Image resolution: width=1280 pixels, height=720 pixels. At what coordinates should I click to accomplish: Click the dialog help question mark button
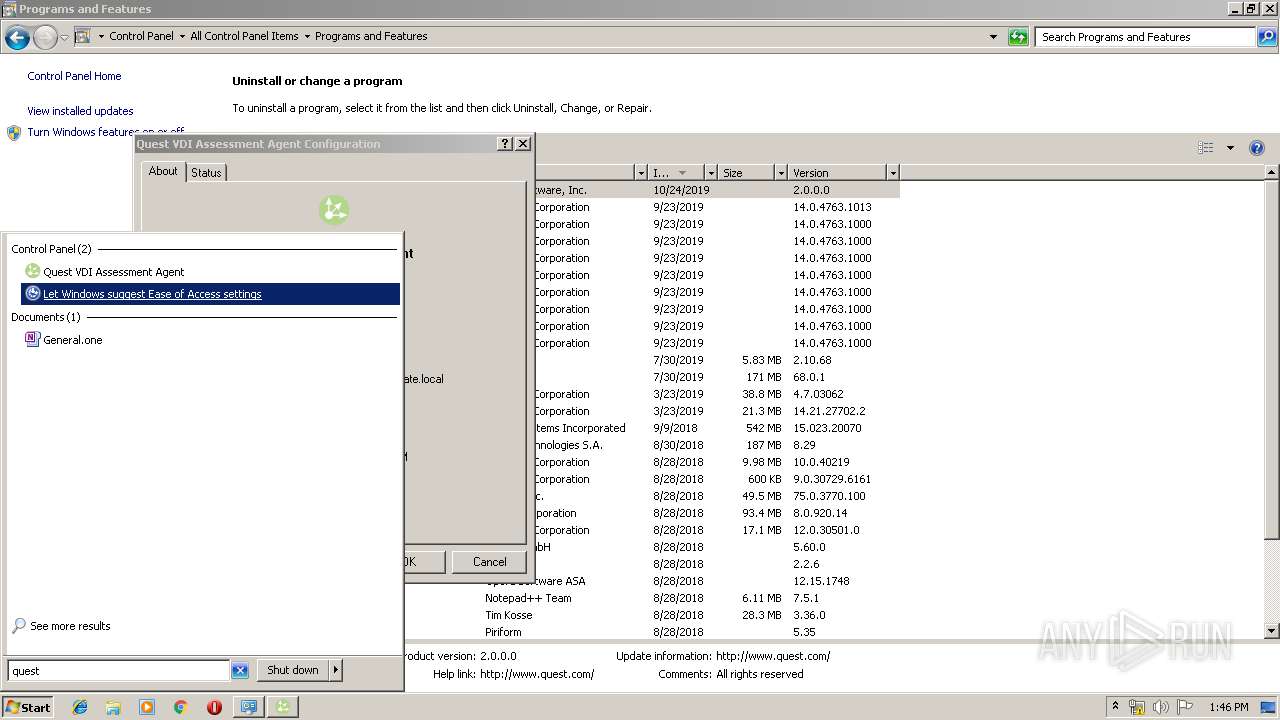[505, 144]
